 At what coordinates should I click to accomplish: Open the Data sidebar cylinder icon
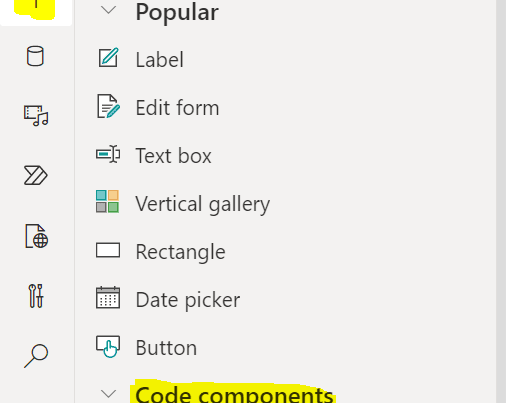pyautogui.click(x=35, y=56)
